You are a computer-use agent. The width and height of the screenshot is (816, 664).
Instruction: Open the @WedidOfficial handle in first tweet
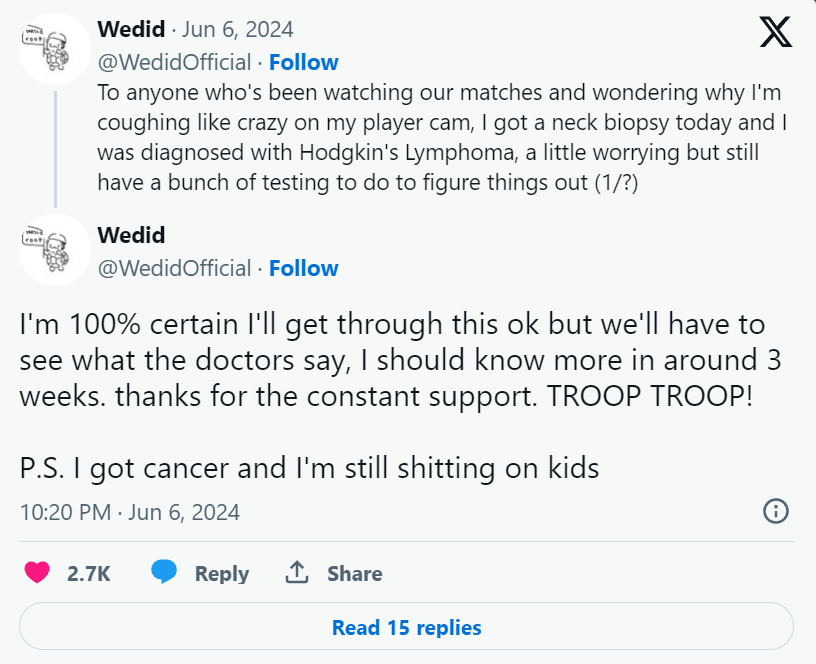pyautogui.click(x=174, y=62)
